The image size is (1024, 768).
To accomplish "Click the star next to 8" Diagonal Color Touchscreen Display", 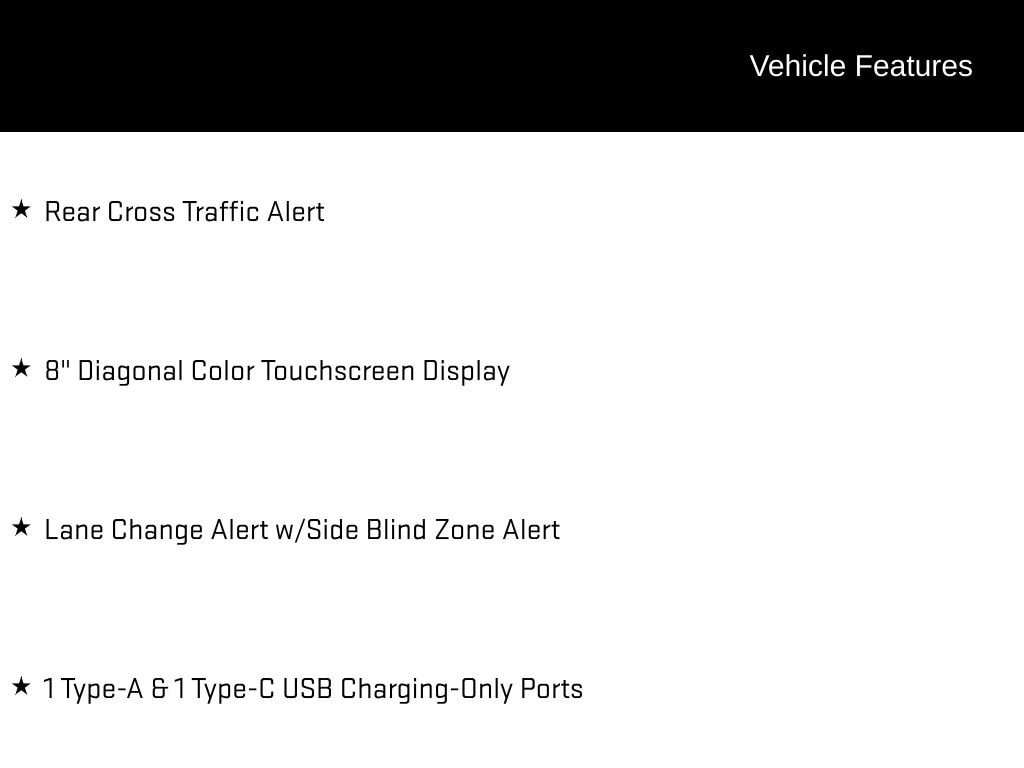I will point(21,369).
